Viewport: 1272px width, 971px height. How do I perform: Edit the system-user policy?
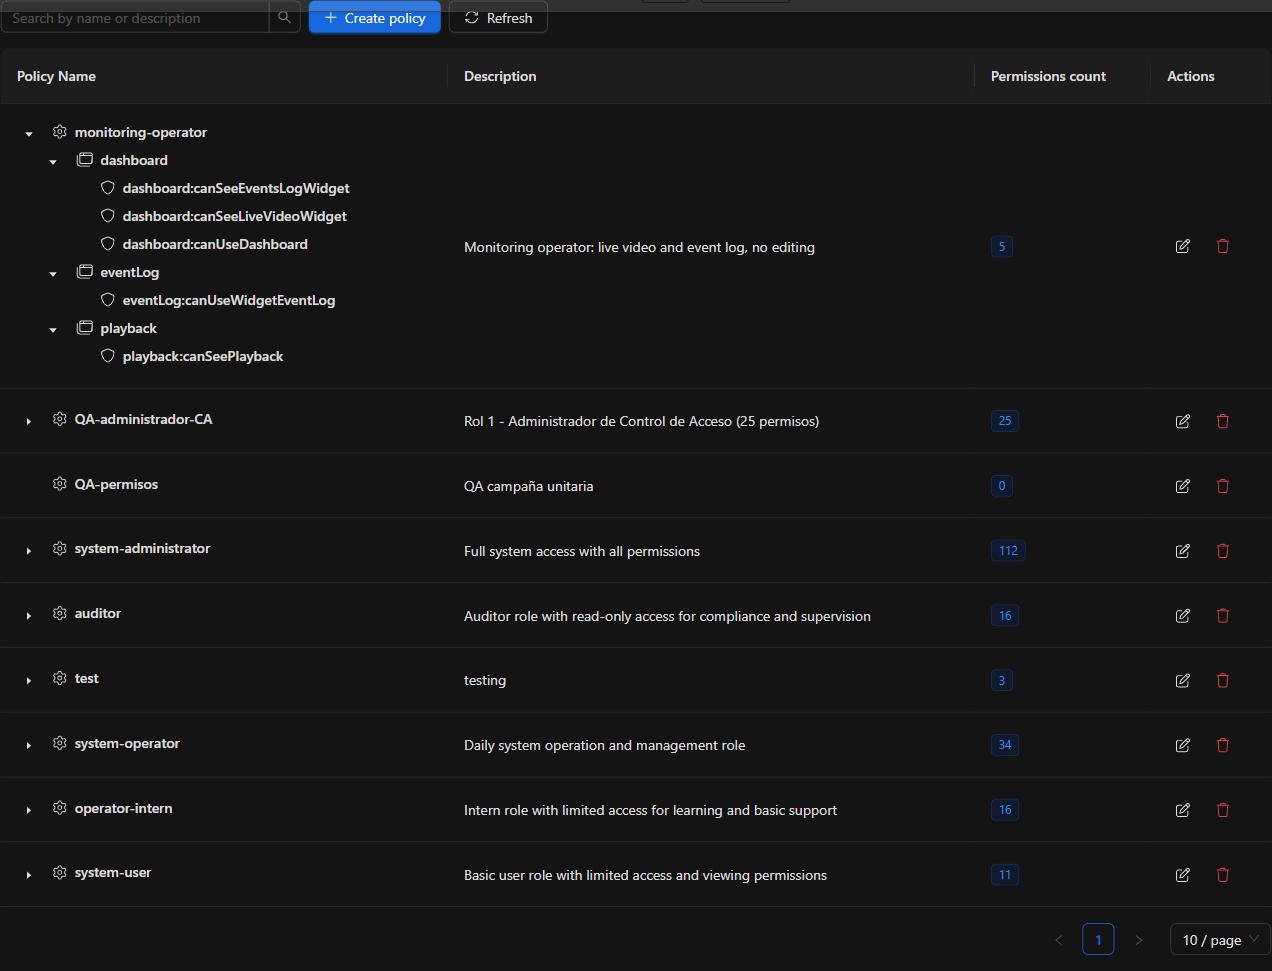(x=1182, y=875)
